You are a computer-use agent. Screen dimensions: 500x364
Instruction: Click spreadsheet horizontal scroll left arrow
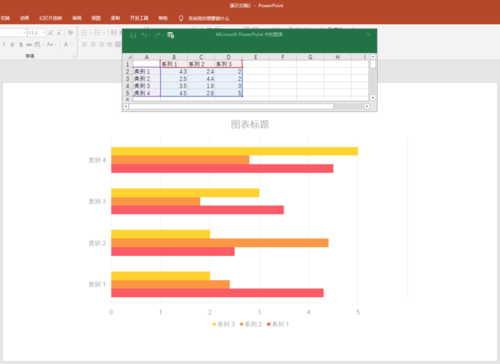(126, 106)
